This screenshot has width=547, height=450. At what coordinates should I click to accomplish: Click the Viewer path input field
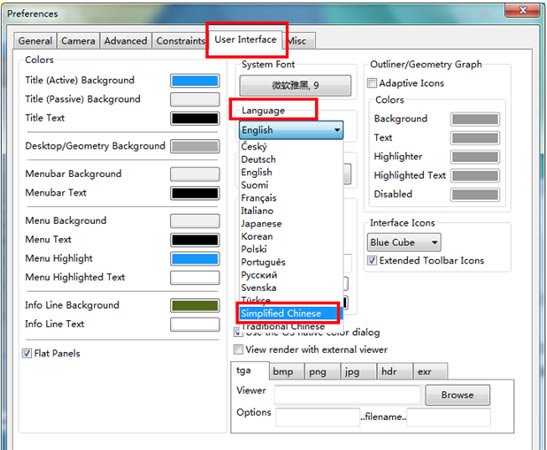[347, 395]
